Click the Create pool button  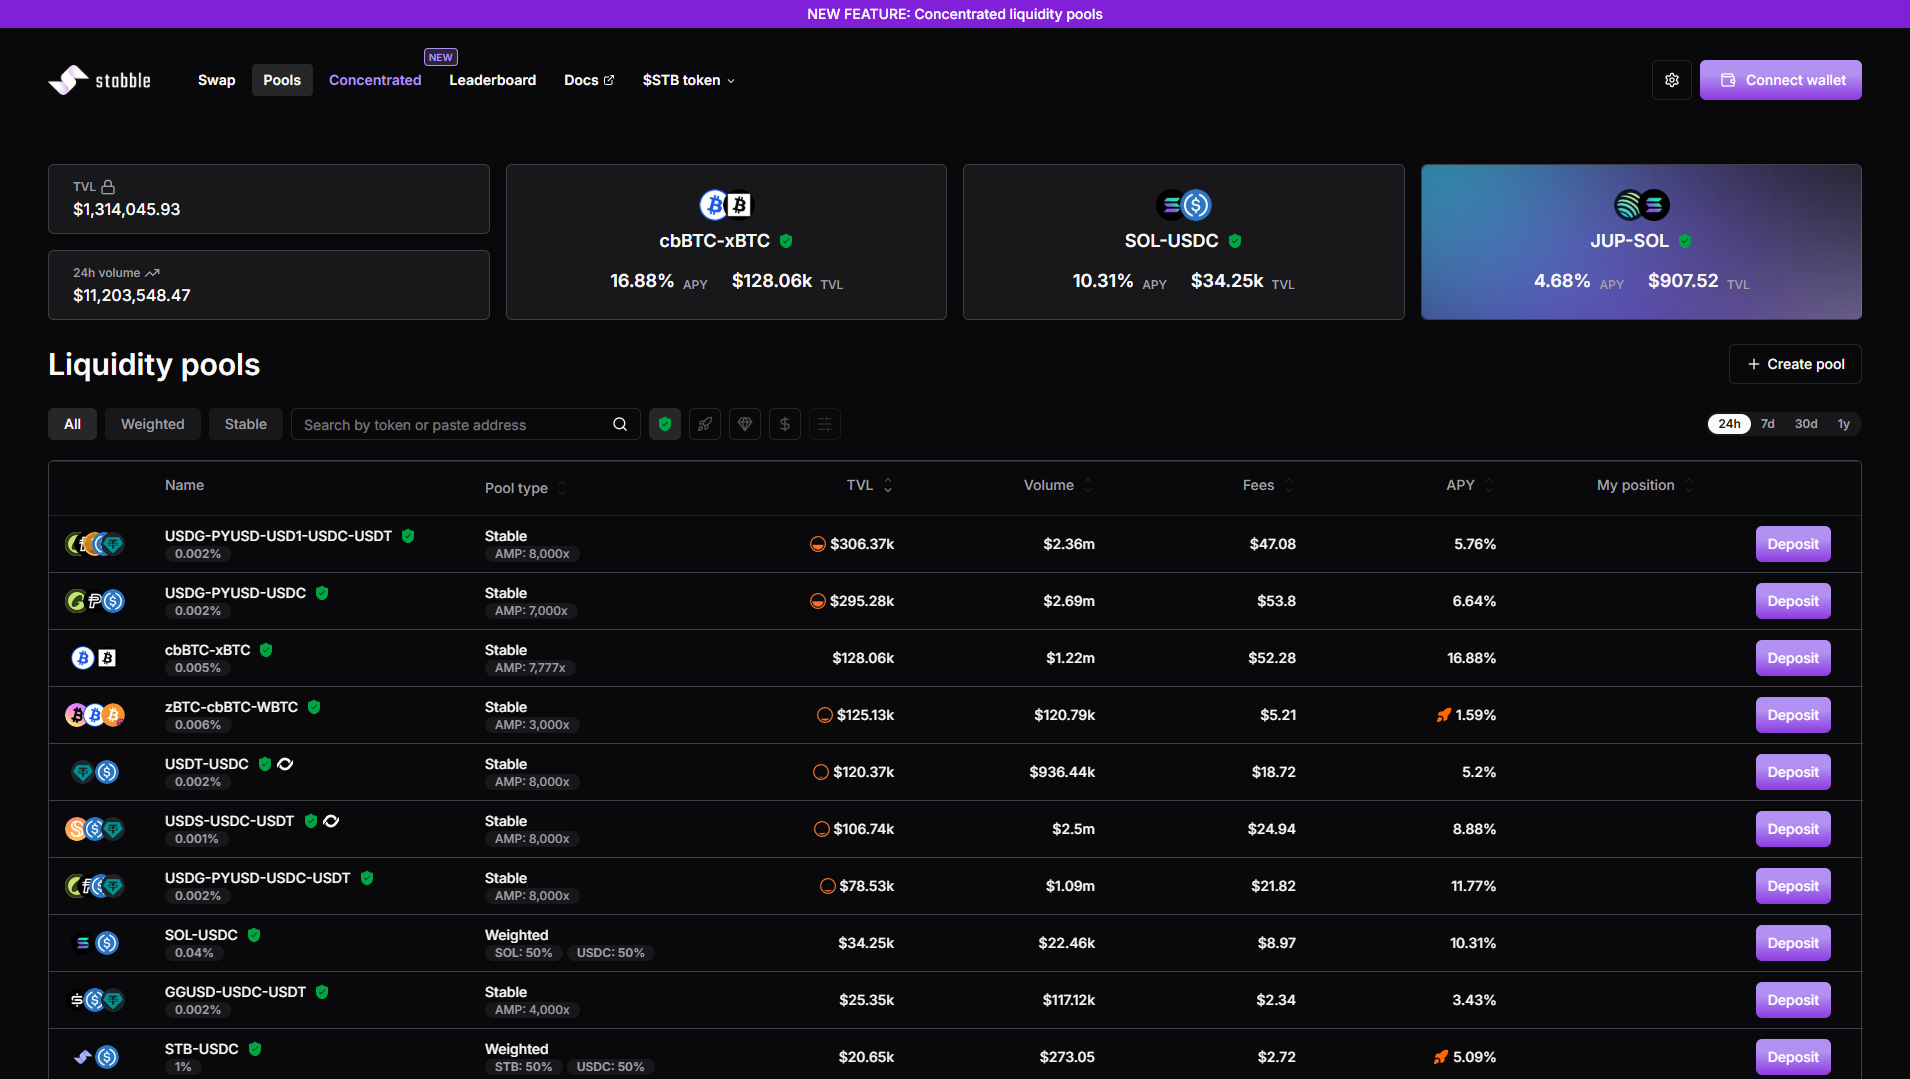coord(1795,364)
